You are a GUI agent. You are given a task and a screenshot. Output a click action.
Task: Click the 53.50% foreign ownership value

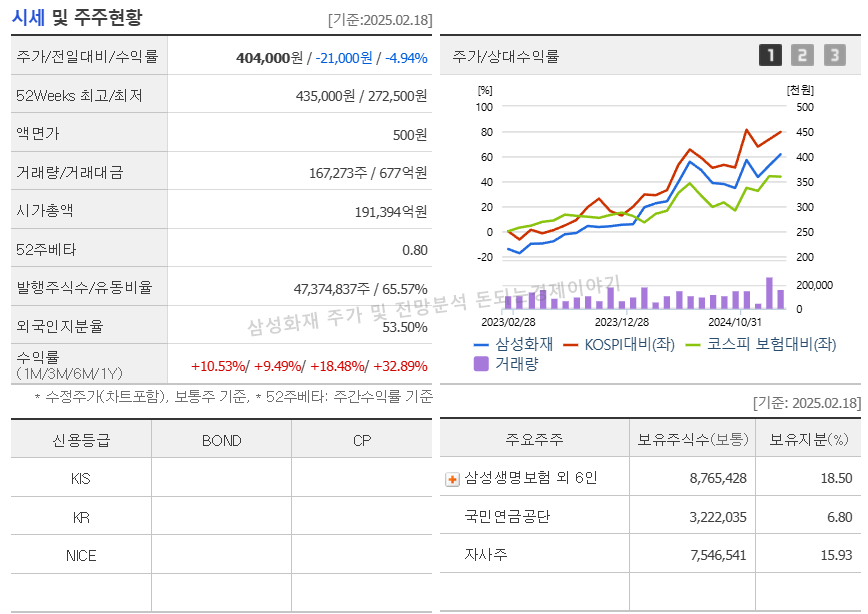(405, 327)
